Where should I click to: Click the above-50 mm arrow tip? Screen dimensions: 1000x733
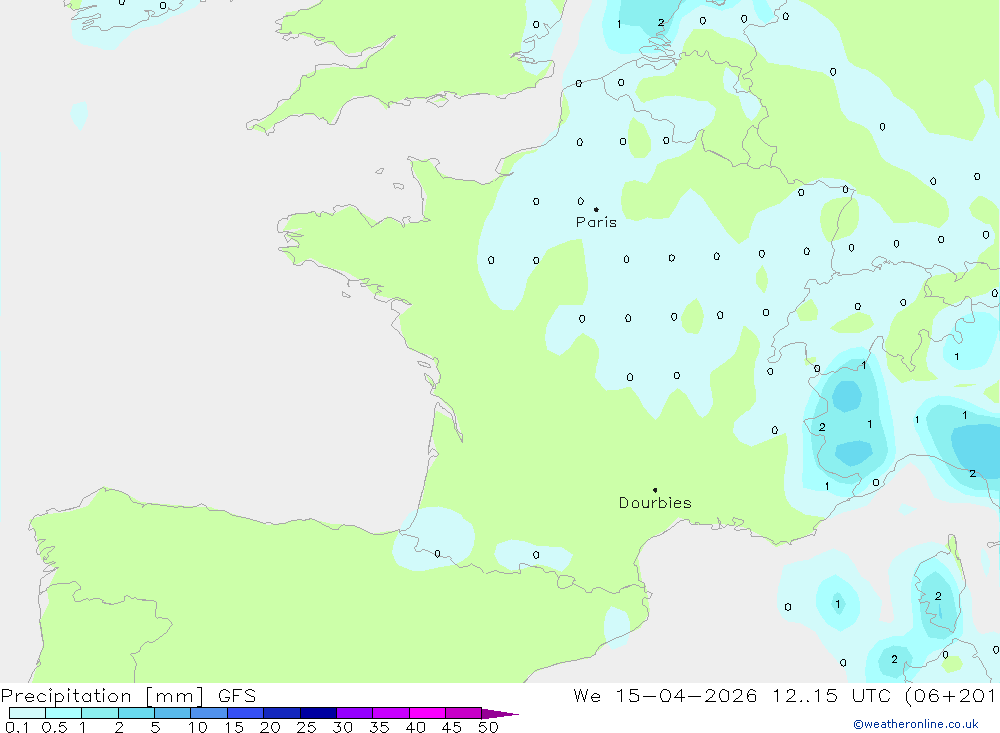click(500, 714)
